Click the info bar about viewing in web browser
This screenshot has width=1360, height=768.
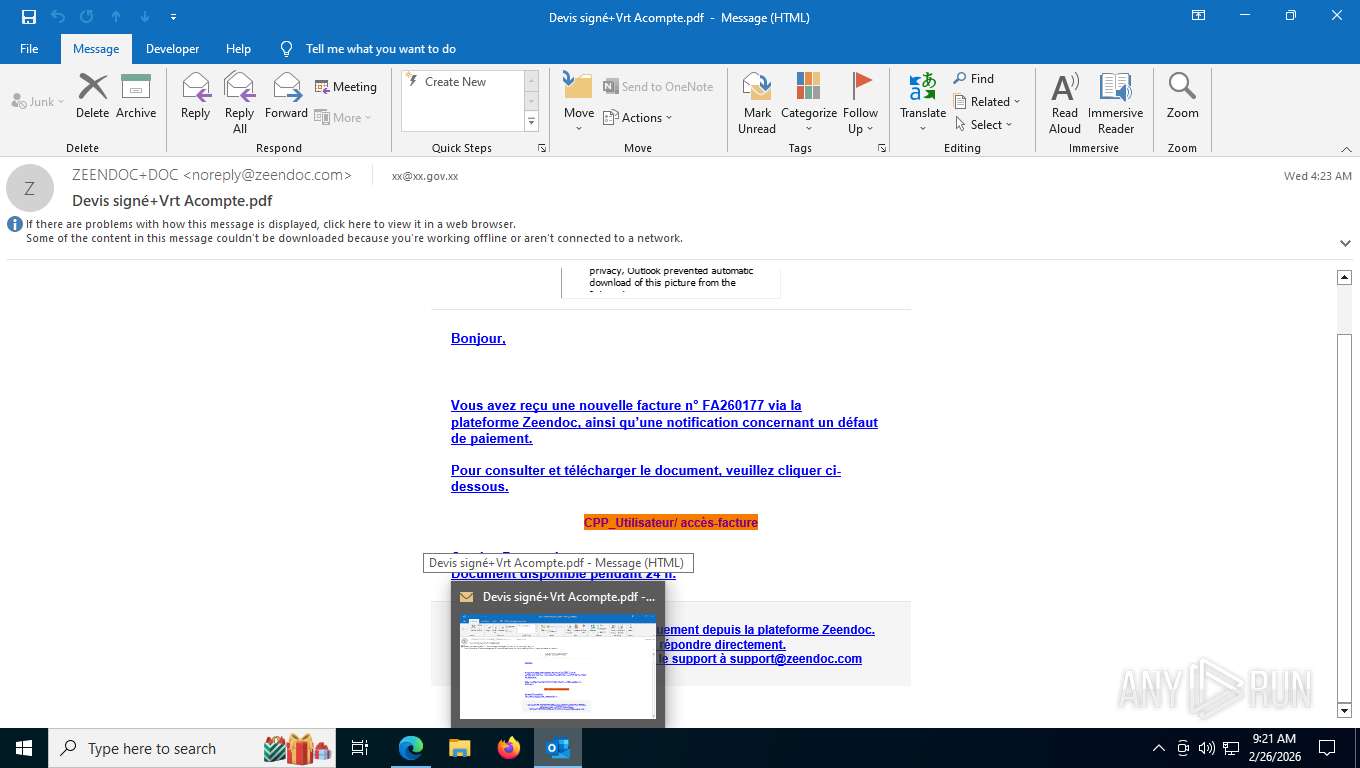click(354, 231)
